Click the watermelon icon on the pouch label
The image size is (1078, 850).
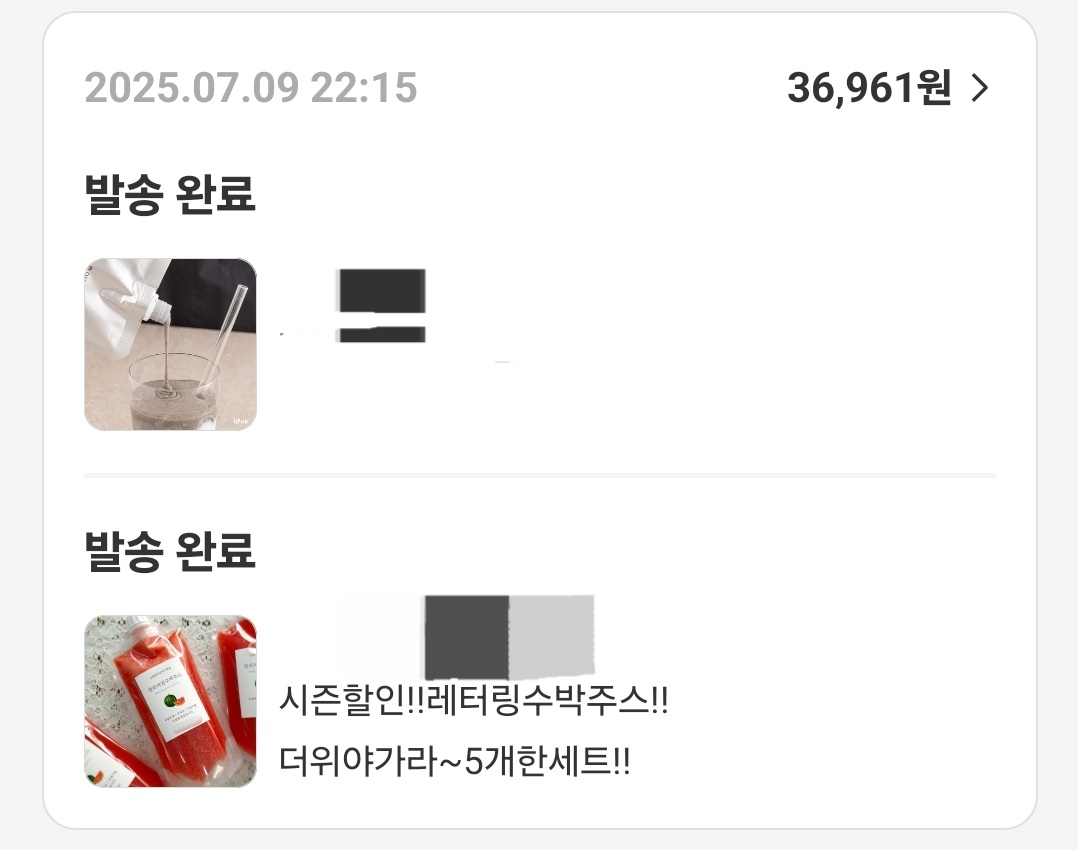click(x=175, y=701)
